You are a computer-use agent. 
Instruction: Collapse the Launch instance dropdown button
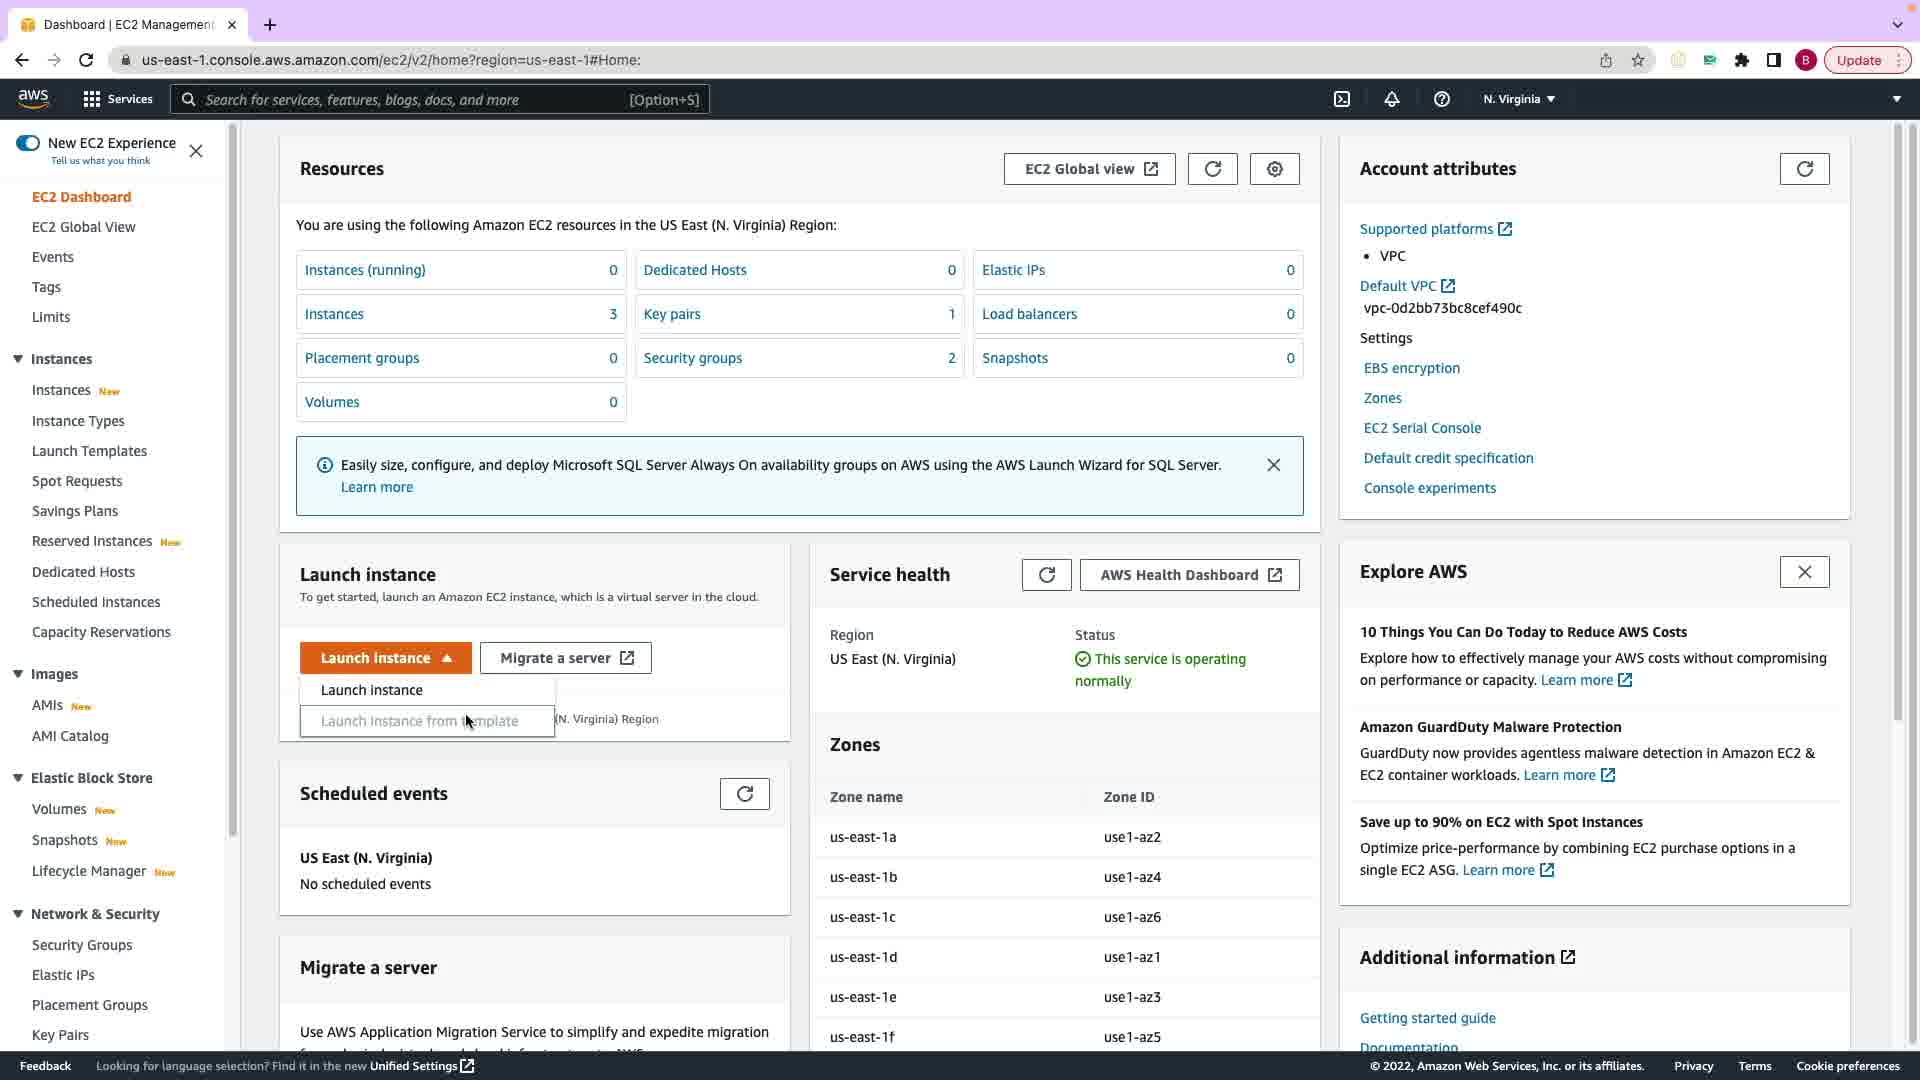tap(385, 658)
